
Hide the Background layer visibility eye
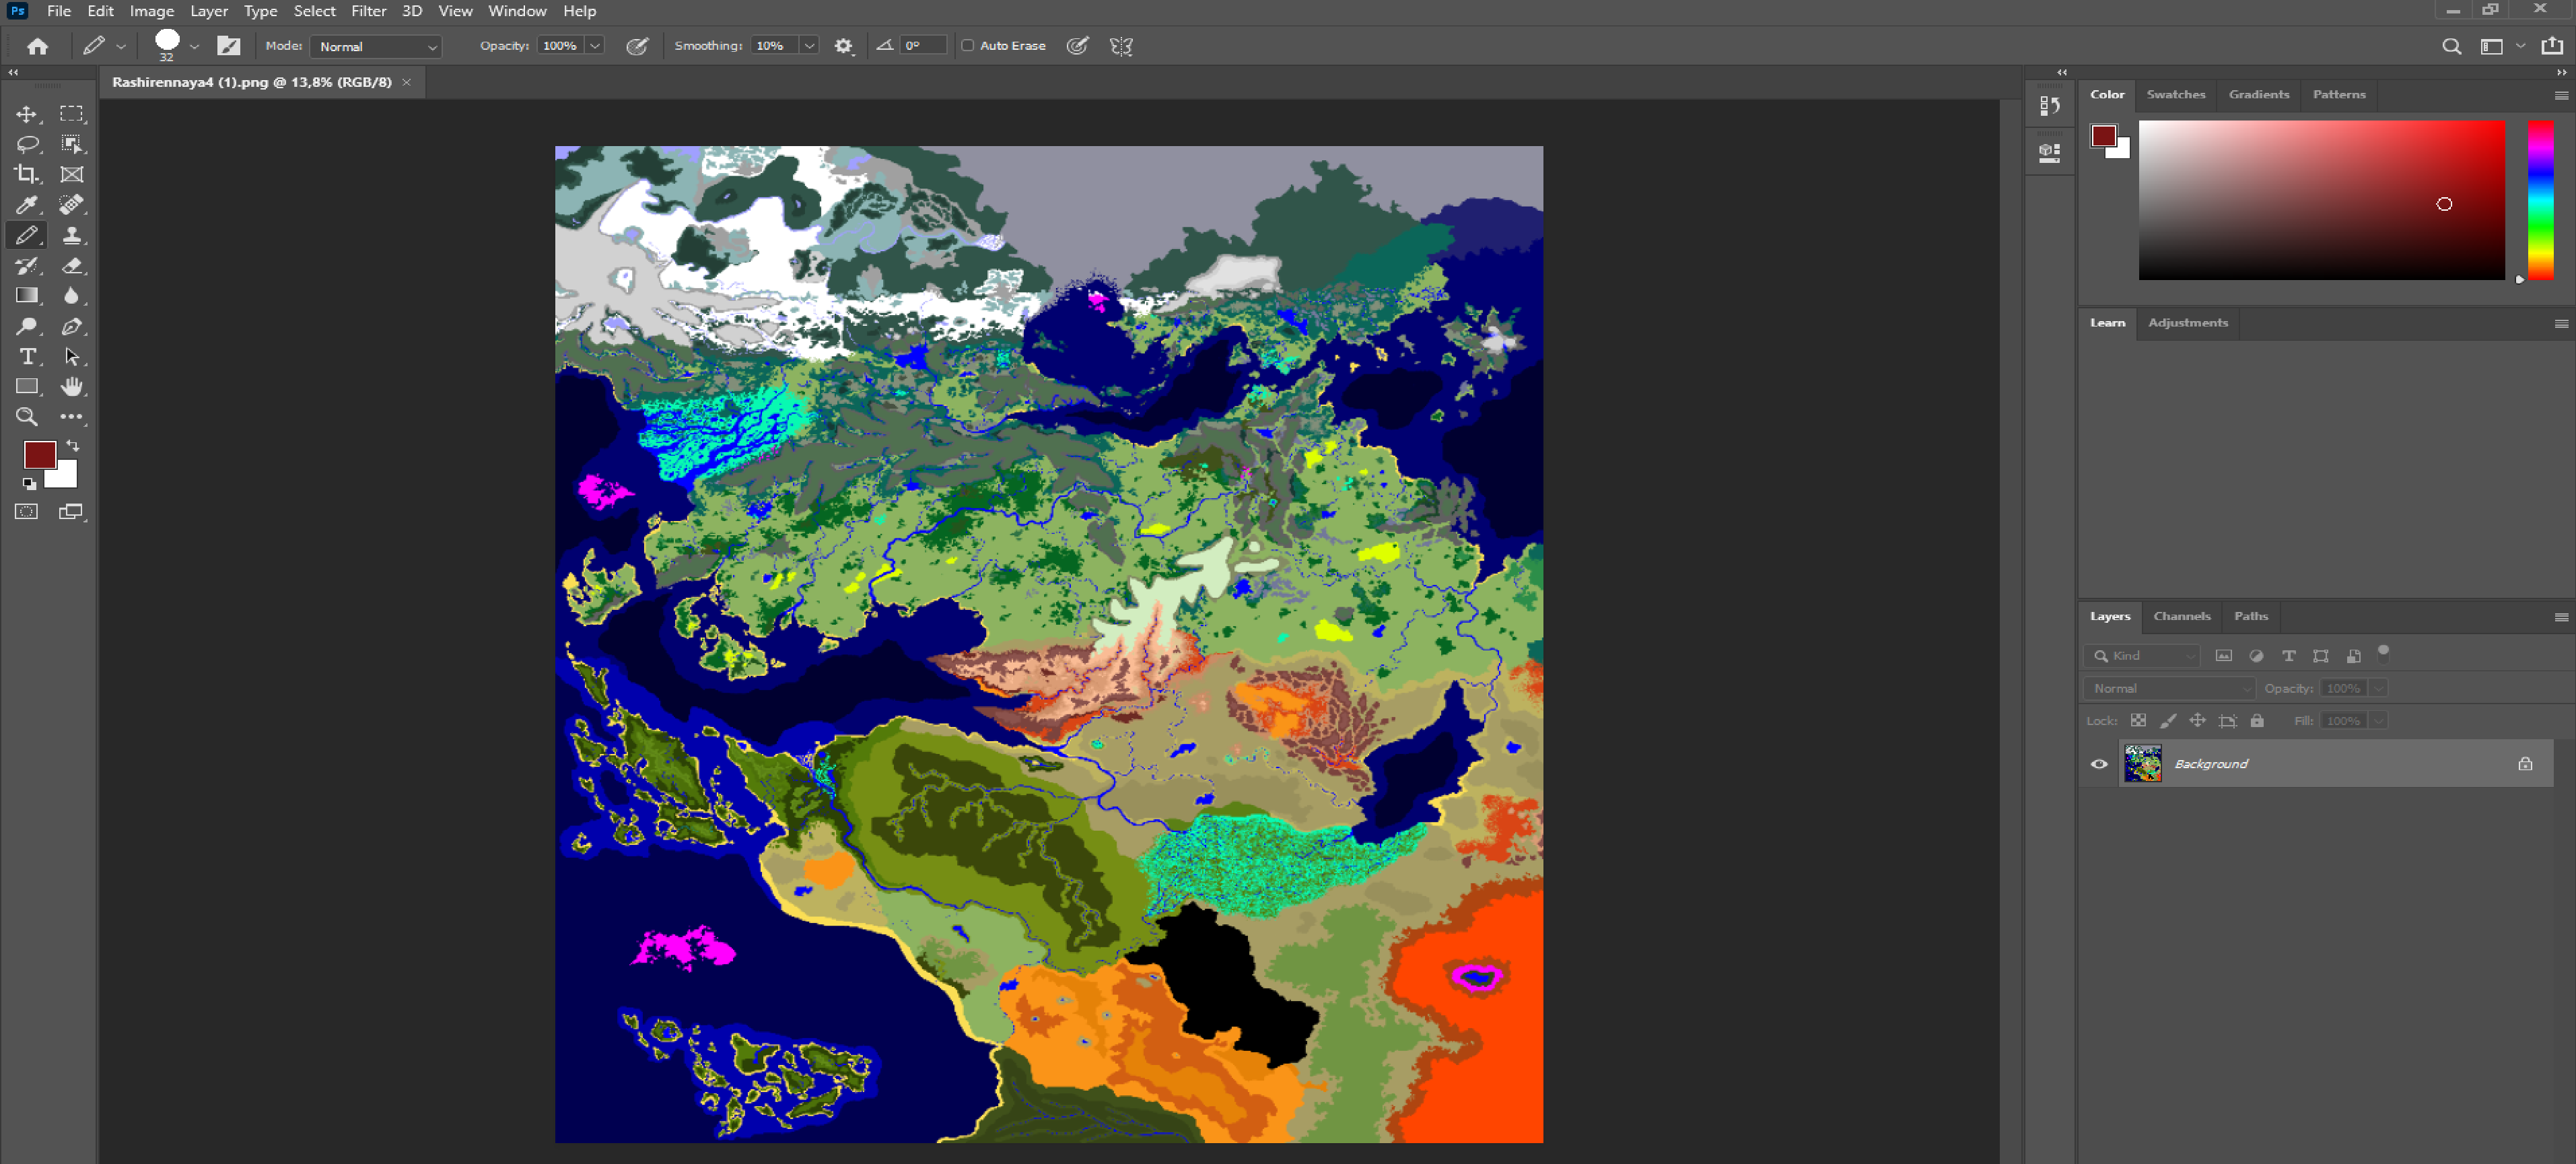[2098, 764]
